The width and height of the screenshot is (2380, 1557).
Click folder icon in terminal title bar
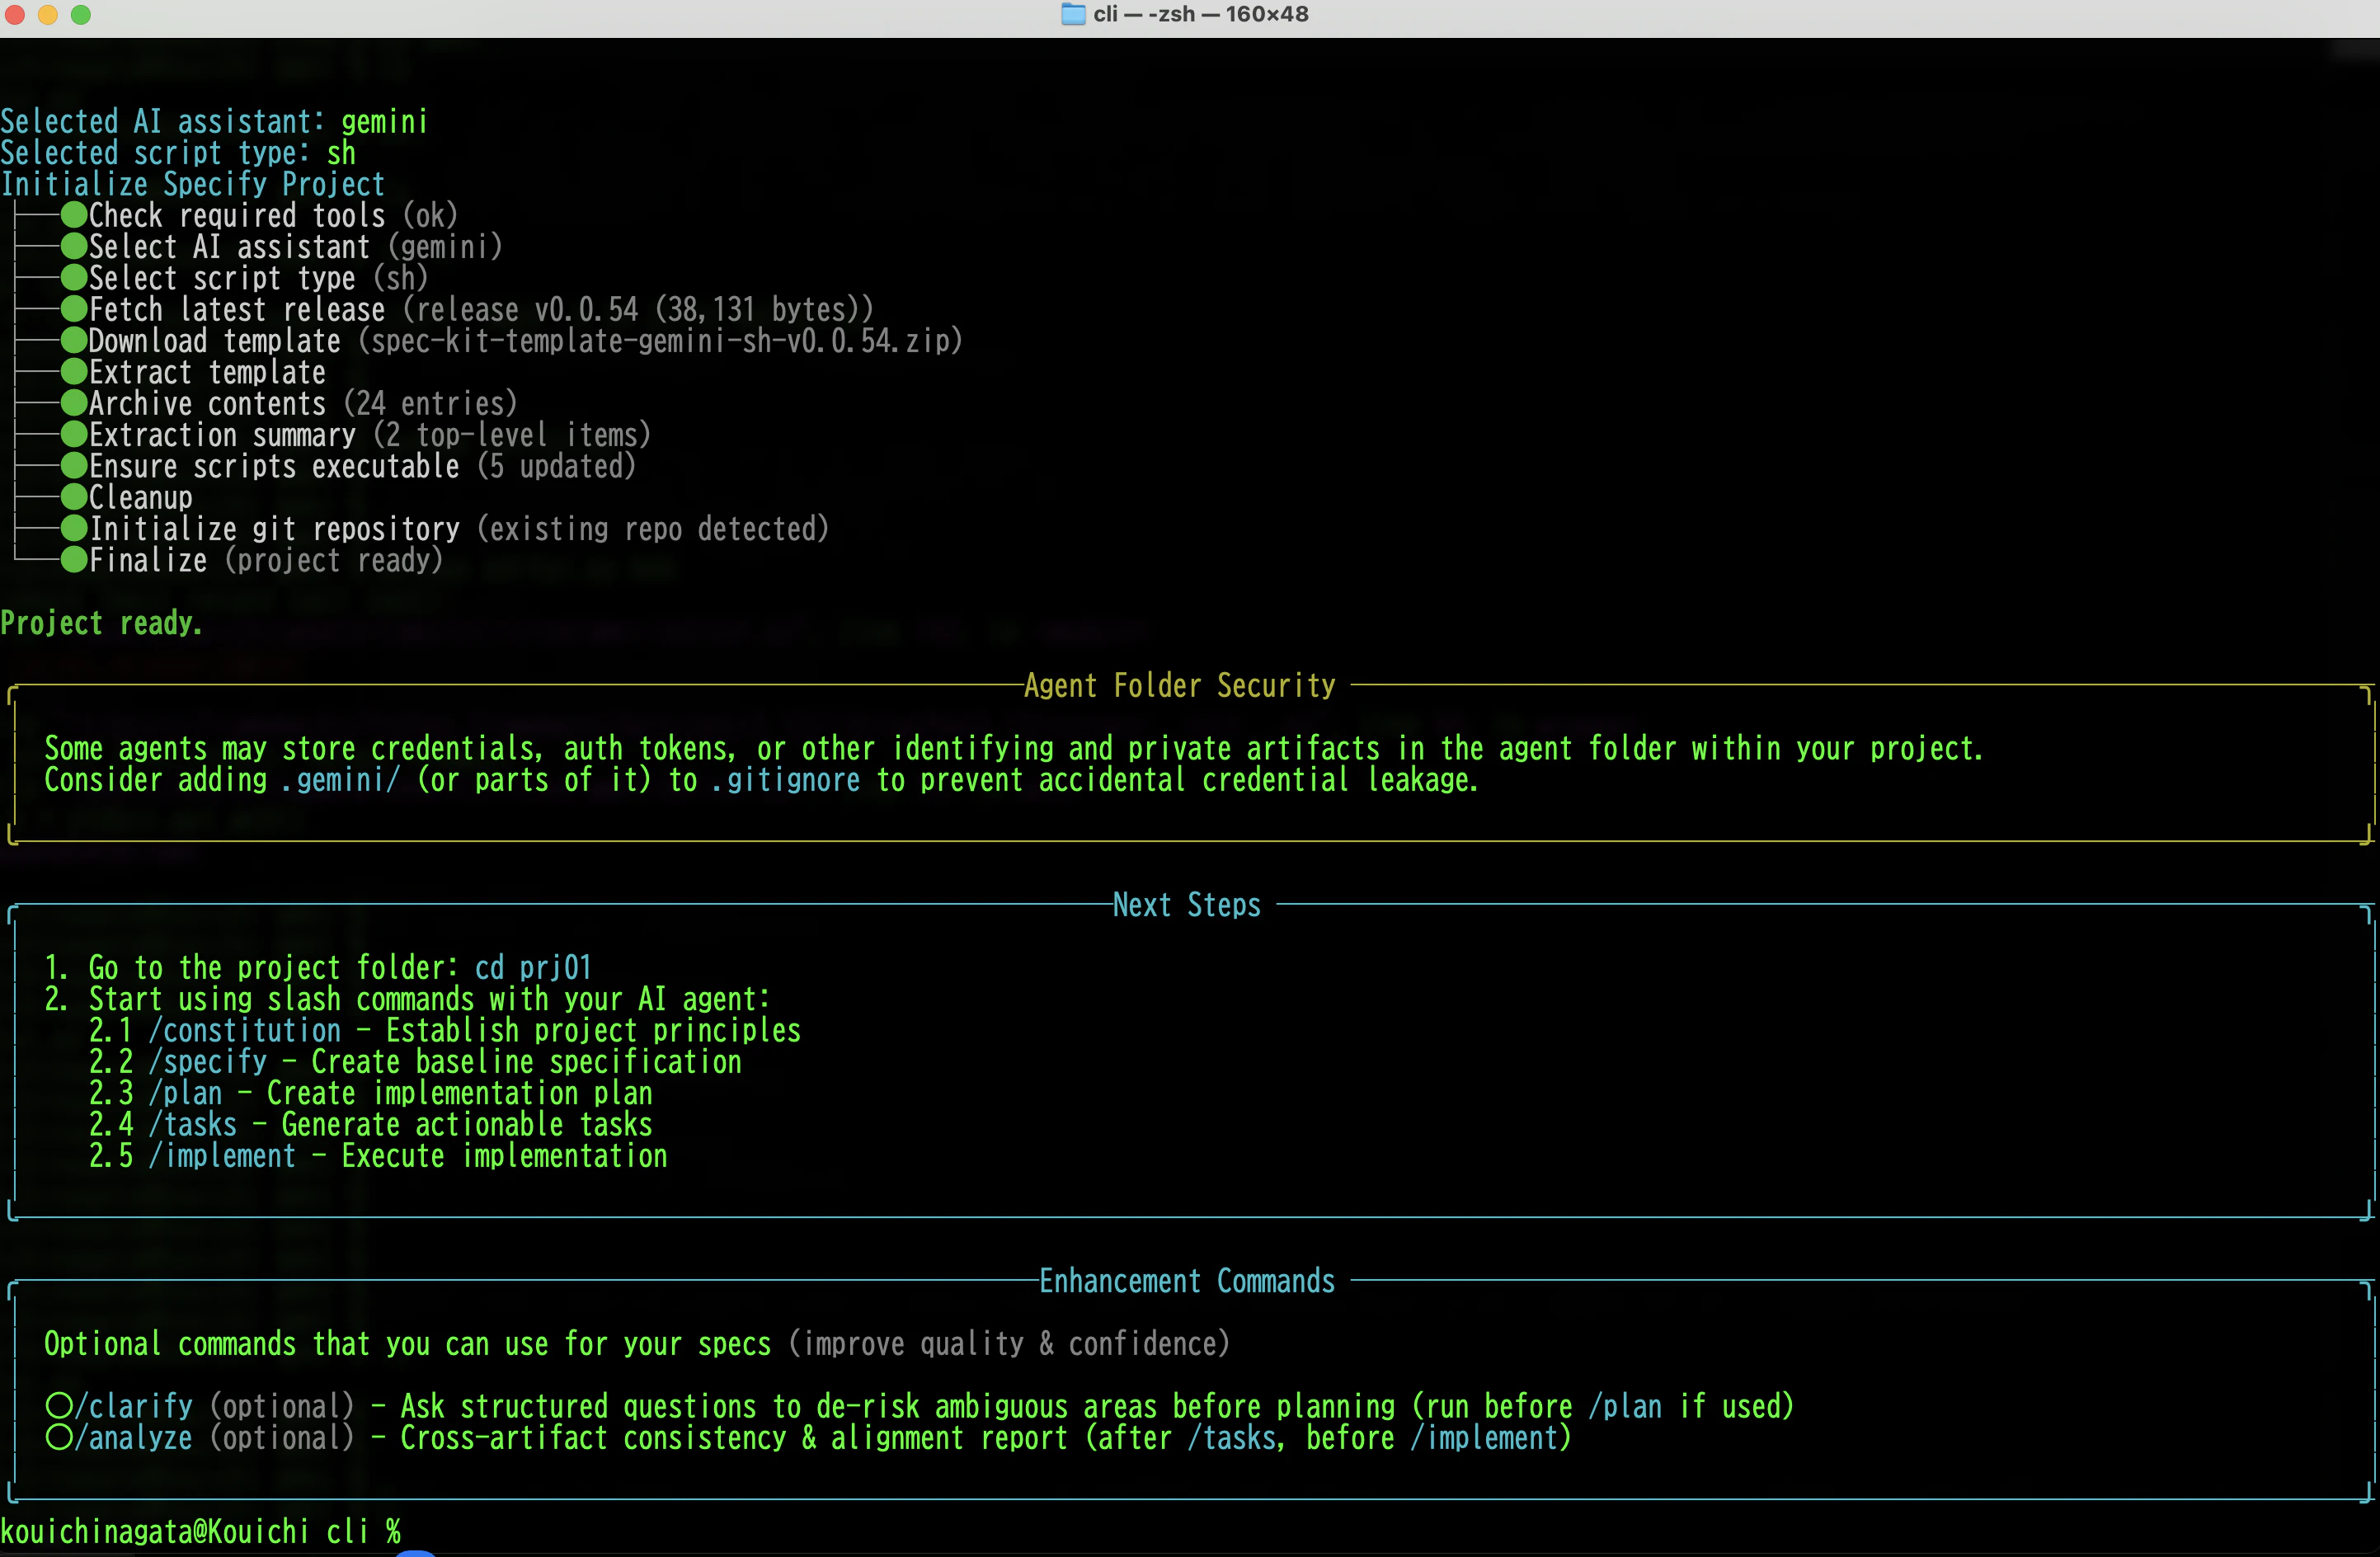click(x=1073, y=14)
